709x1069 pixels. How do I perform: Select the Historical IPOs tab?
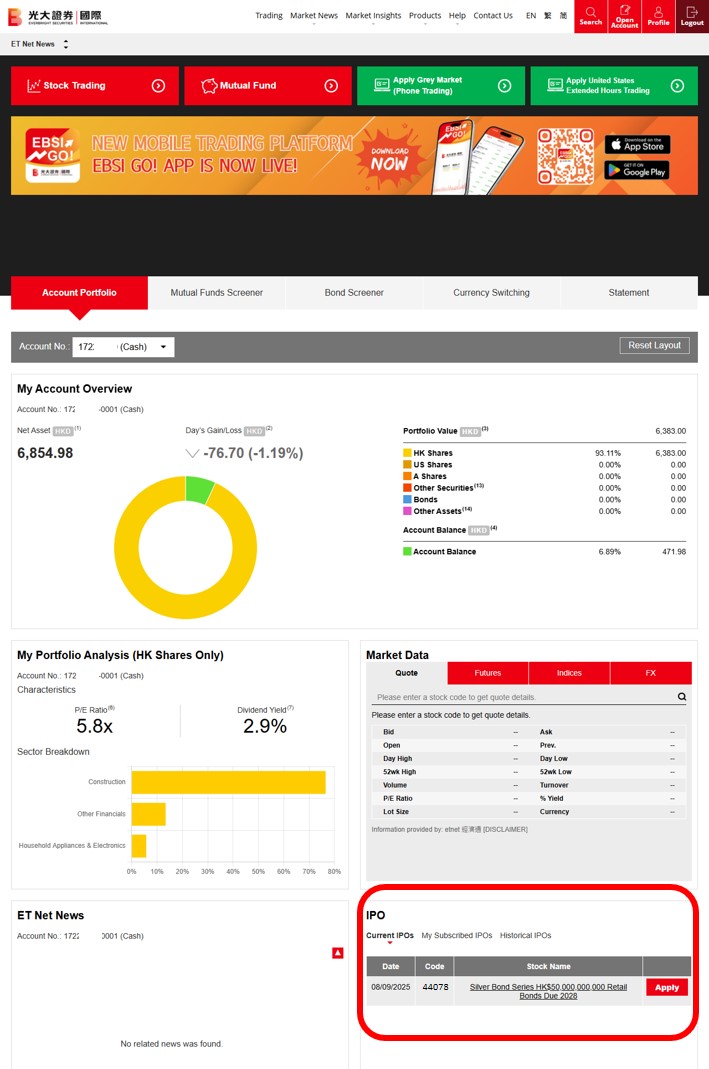pyautogui.click(x=526, y=935)
